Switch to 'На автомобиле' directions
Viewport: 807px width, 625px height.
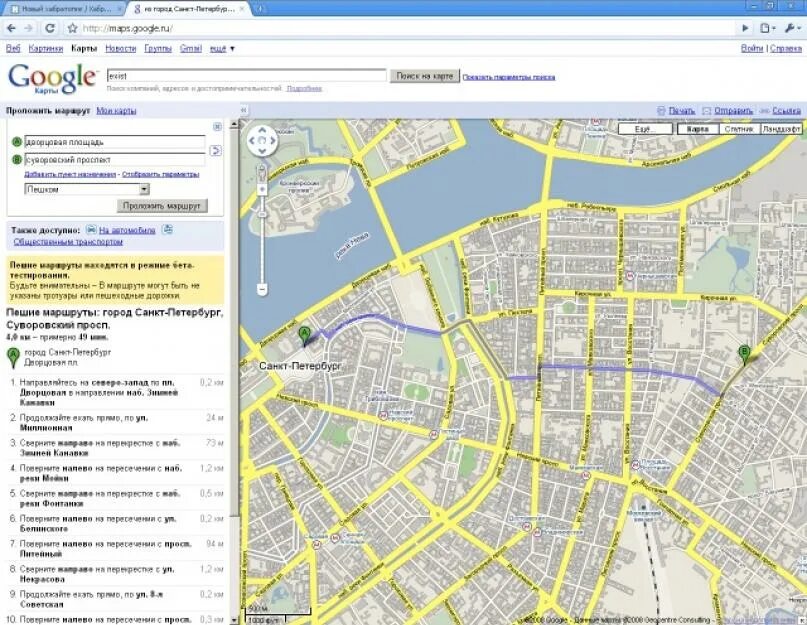pyautogui.click(x=127, y=231)
